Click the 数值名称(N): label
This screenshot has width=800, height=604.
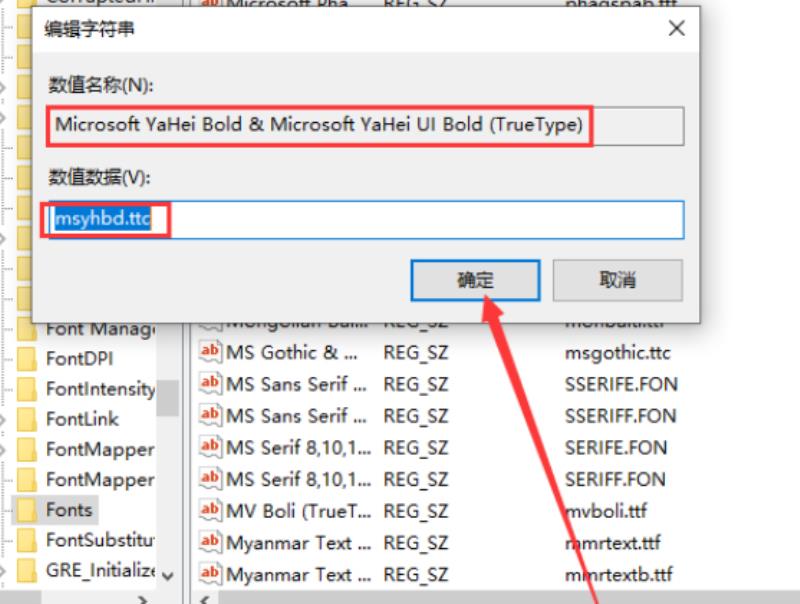[101, 85]
